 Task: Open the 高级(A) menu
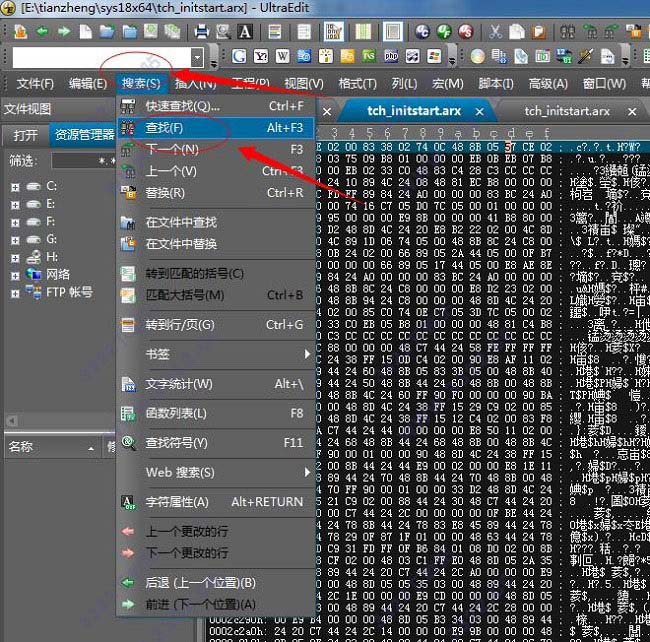[548, 84]
